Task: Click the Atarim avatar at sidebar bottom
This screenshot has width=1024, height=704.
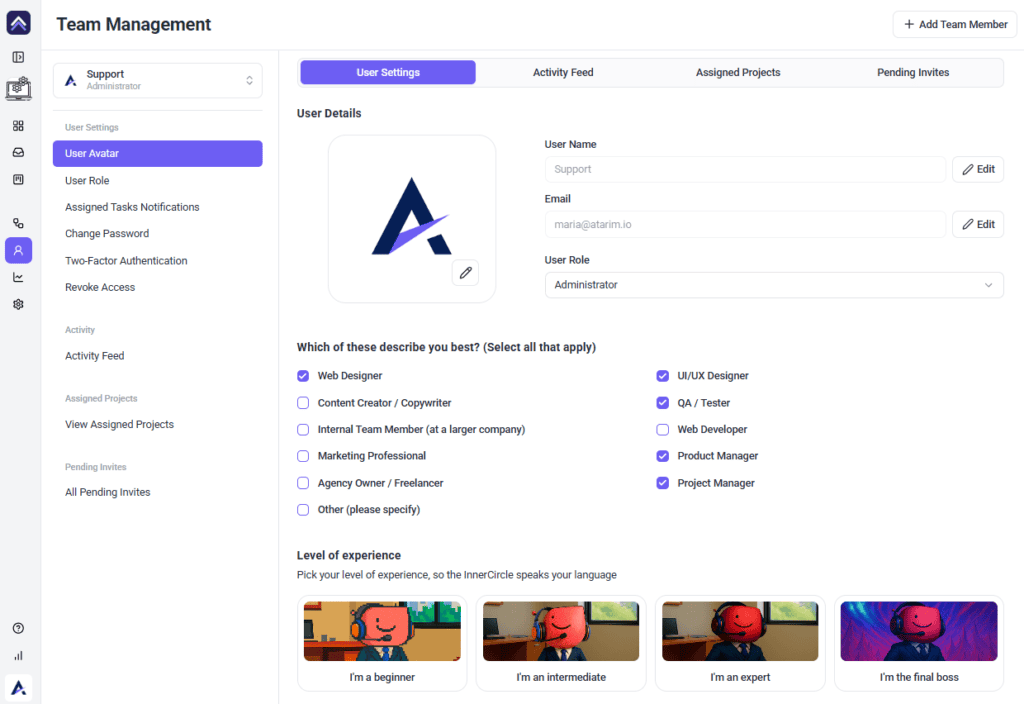Action: coord(18,688)
